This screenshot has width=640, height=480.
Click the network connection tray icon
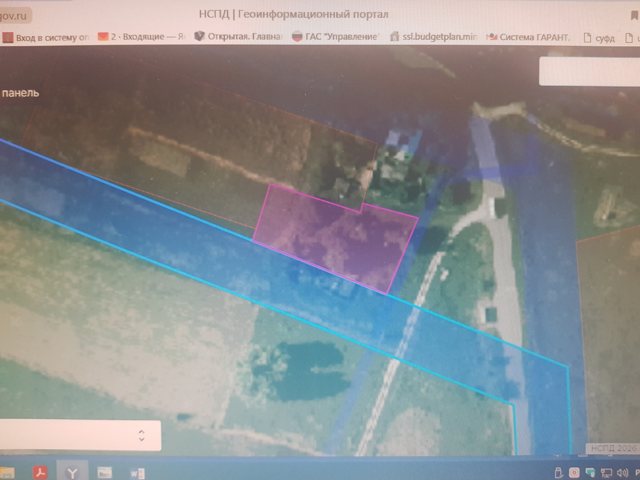coord(607,473)
